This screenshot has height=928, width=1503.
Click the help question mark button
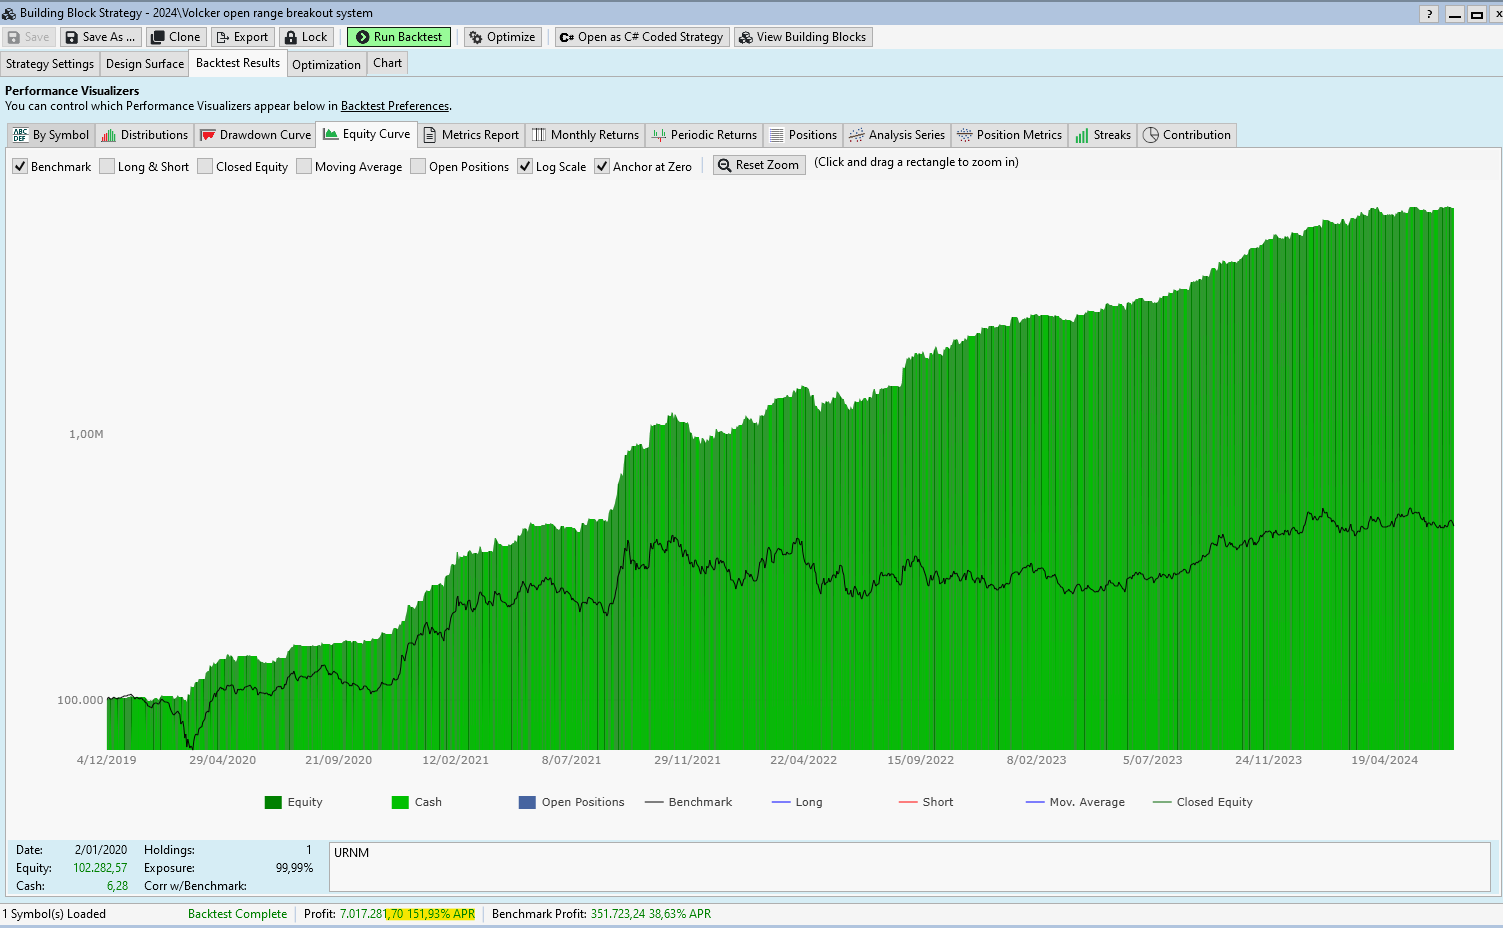coord(1429,14)
